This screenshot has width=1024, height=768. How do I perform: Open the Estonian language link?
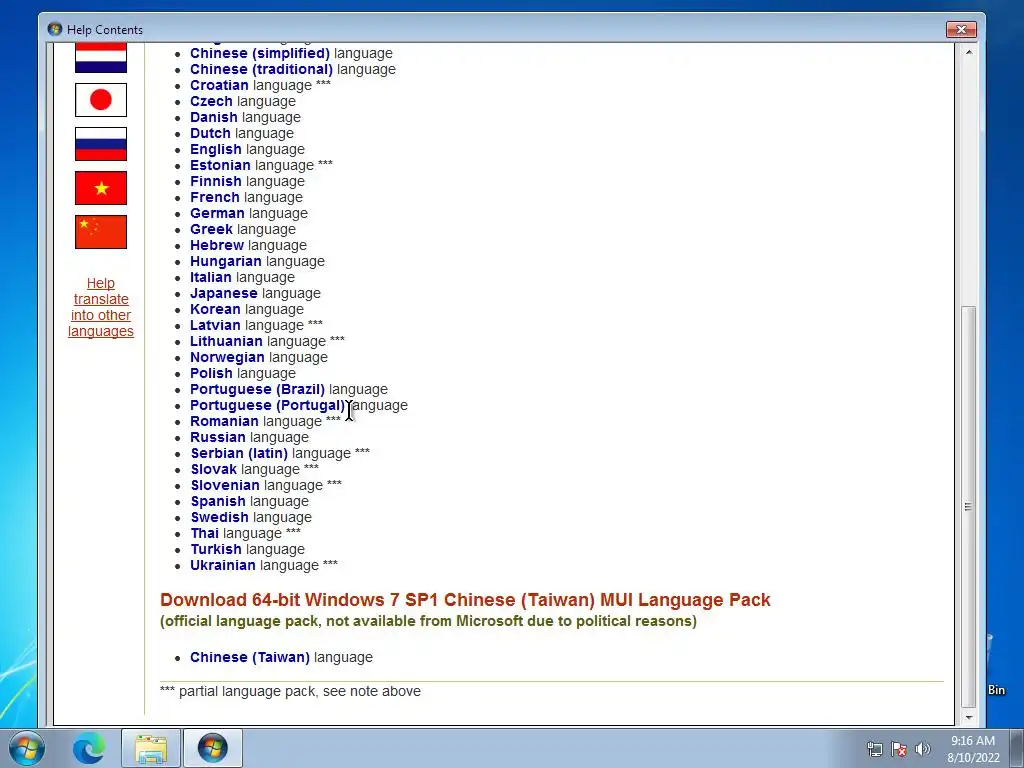[220, 165]
